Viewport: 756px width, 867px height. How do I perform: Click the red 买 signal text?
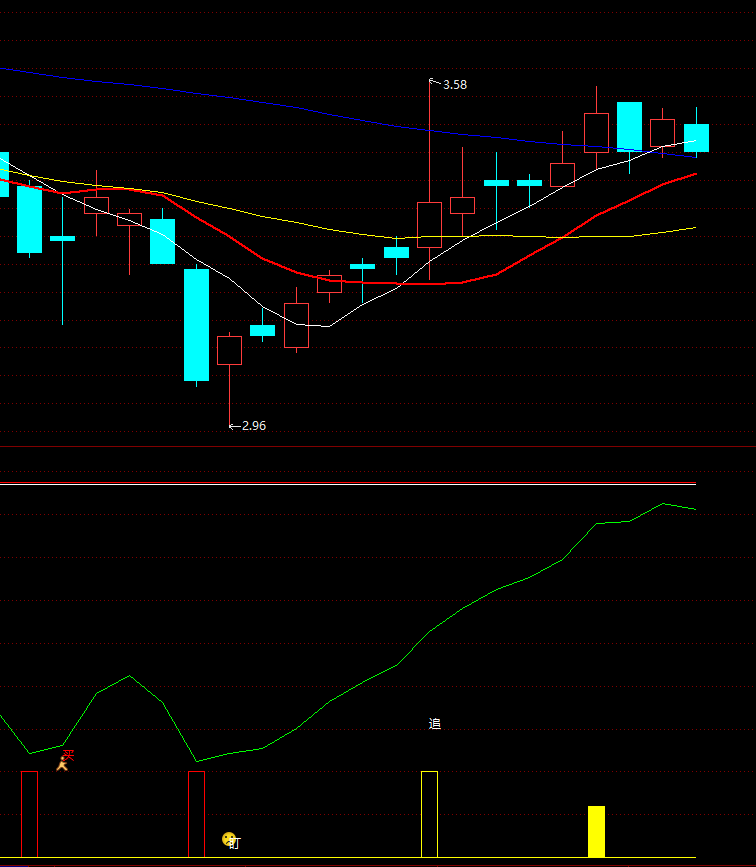(x=68, y=755)
